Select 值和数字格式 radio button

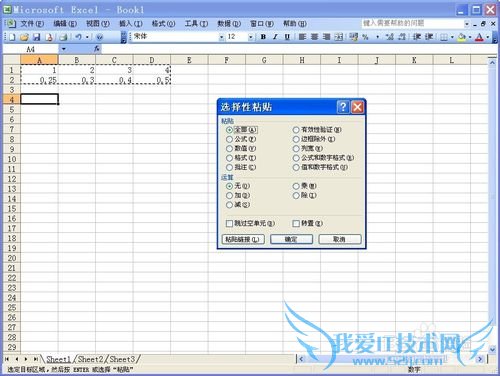click(296, 167)
